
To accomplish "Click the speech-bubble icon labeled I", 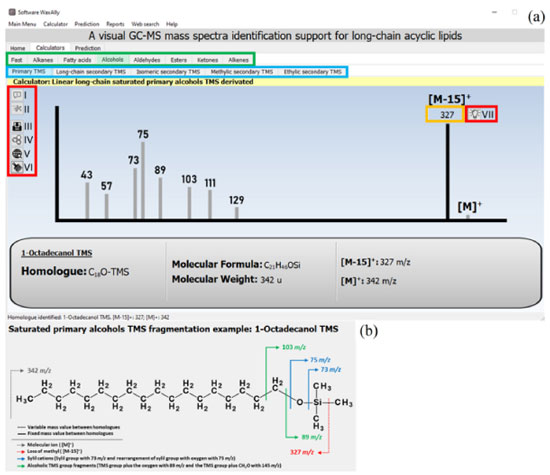I will [x=17, y=95].
